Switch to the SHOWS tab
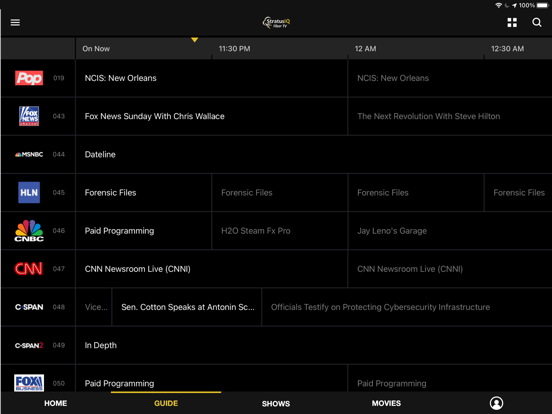552x414 pixels. coord(276,403)
